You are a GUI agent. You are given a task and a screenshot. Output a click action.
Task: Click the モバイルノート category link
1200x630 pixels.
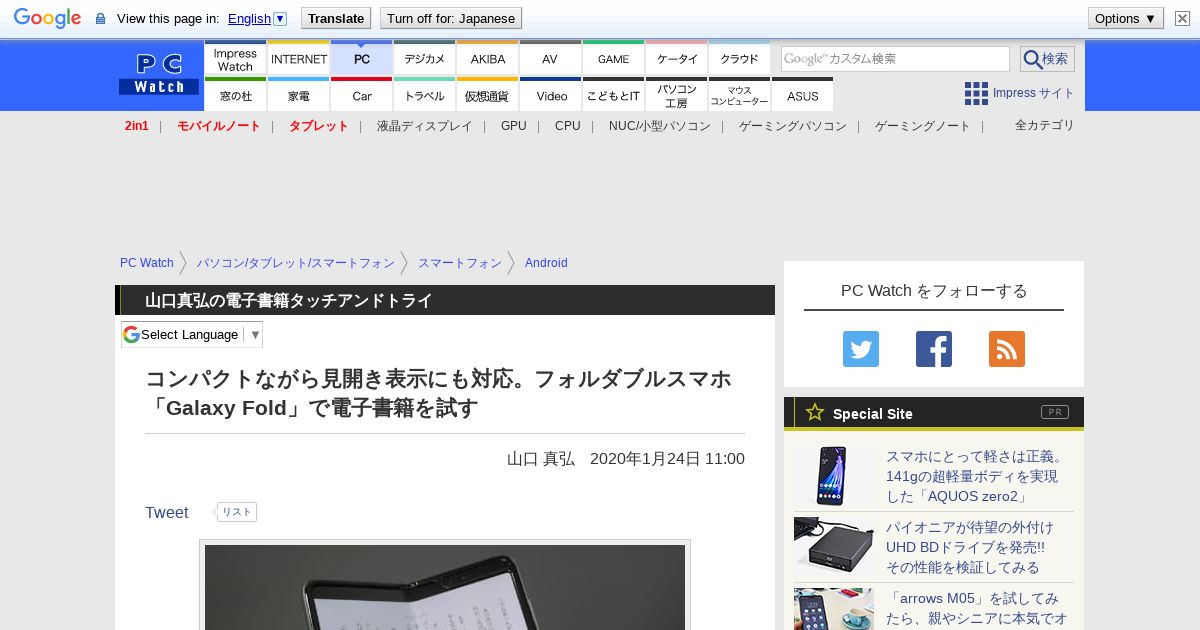point(219,126)
